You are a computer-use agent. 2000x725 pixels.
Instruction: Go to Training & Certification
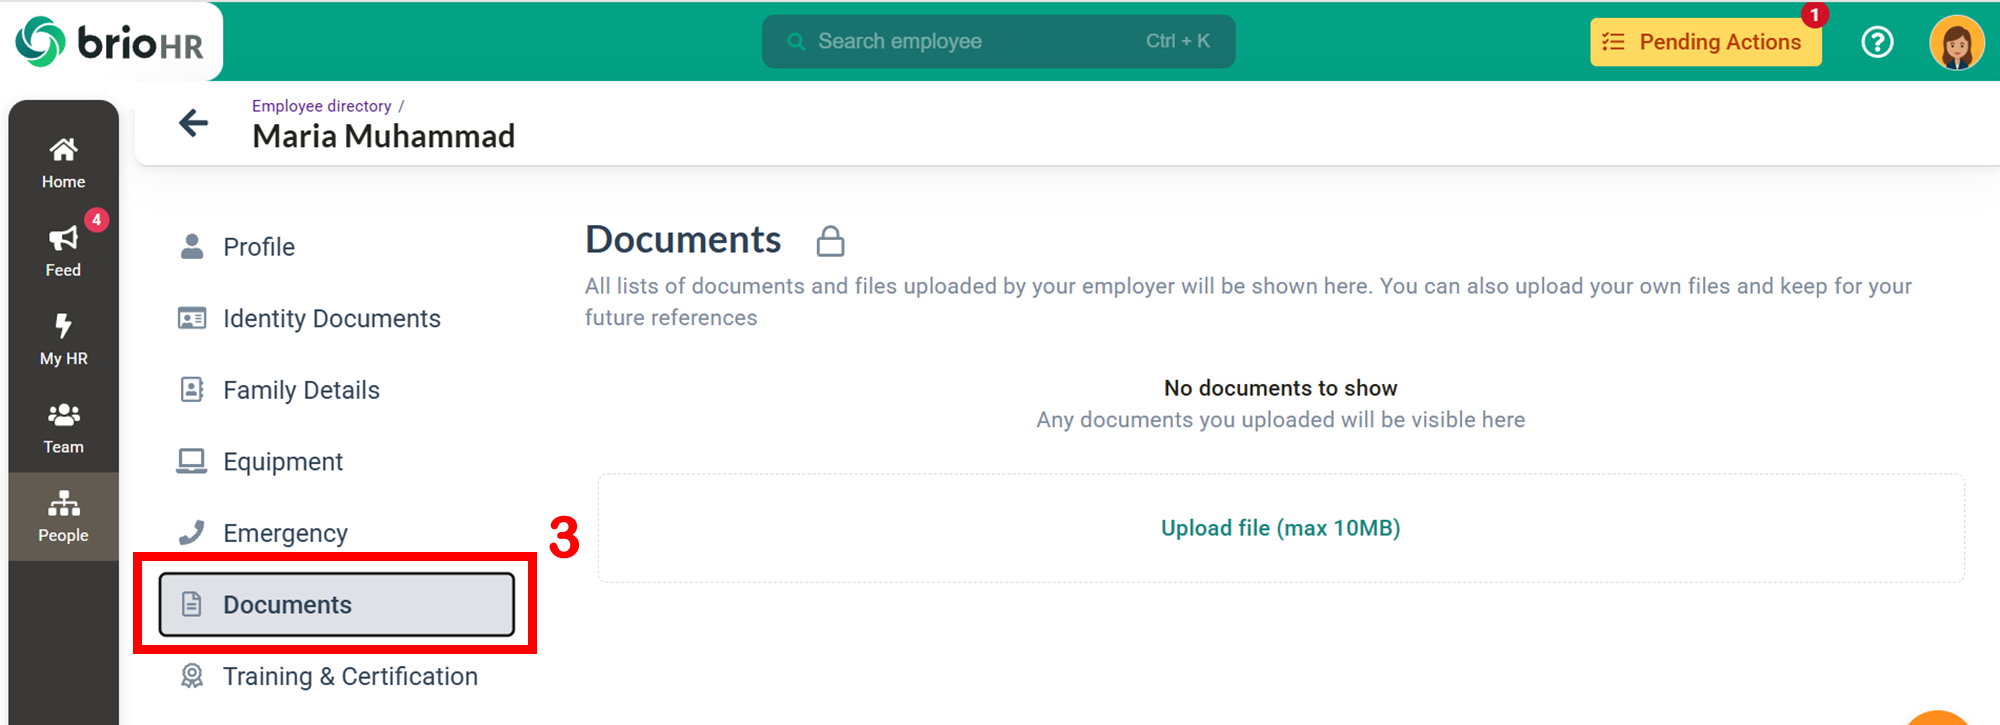coord(350,677)
